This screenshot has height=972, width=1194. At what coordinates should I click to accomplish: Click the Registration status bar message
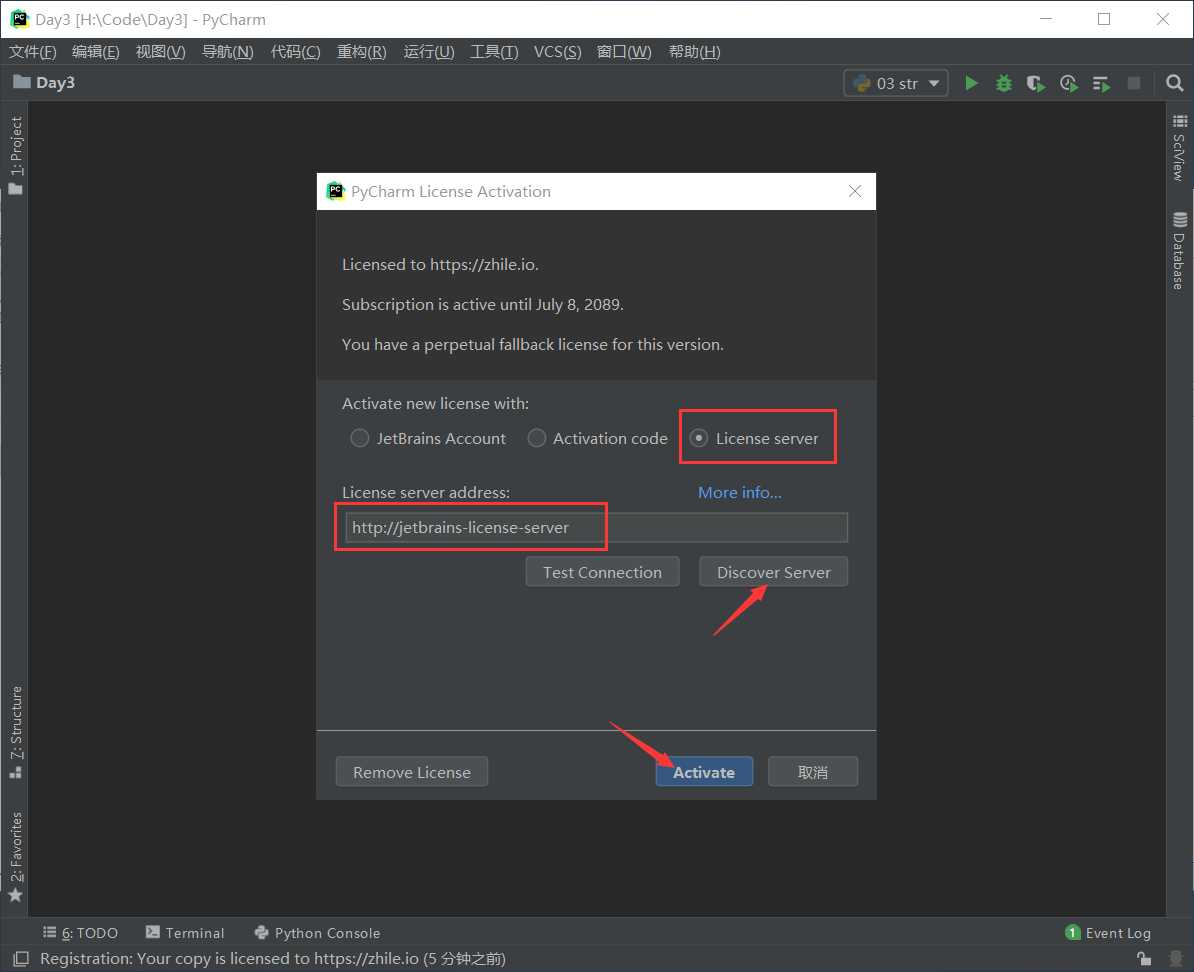coord(273,958)
